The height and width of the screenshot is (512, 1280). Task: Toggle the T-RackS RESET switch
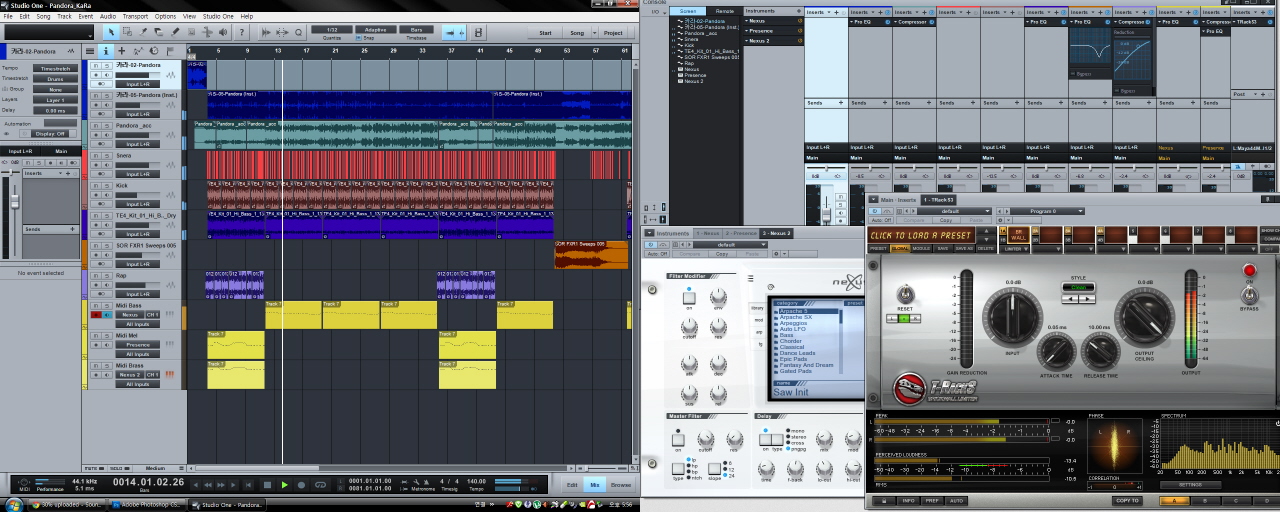pos(906,294)
